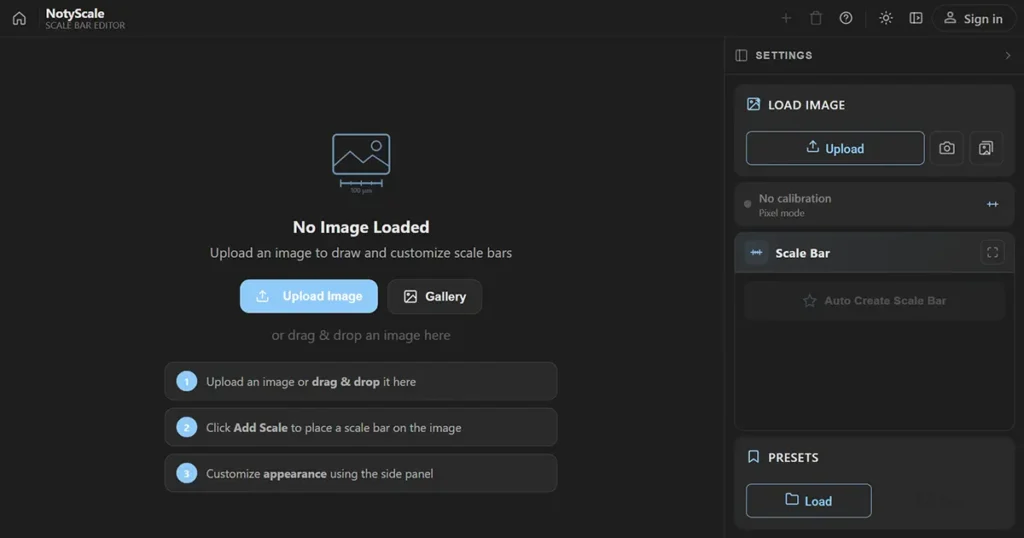Click the Sign in button
This screenshot has height=538, width=1024.
pyautogui.click(x=974, y=18)
